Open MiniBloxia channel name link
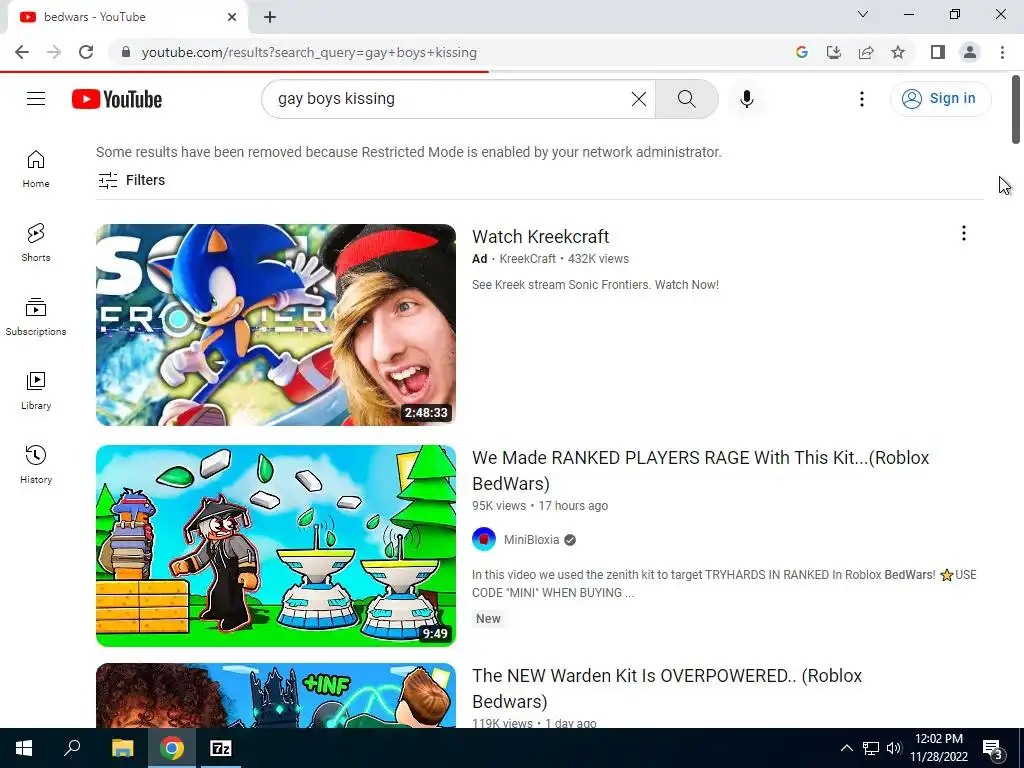Screen dimensions: 1024x768 coord(532,540)
